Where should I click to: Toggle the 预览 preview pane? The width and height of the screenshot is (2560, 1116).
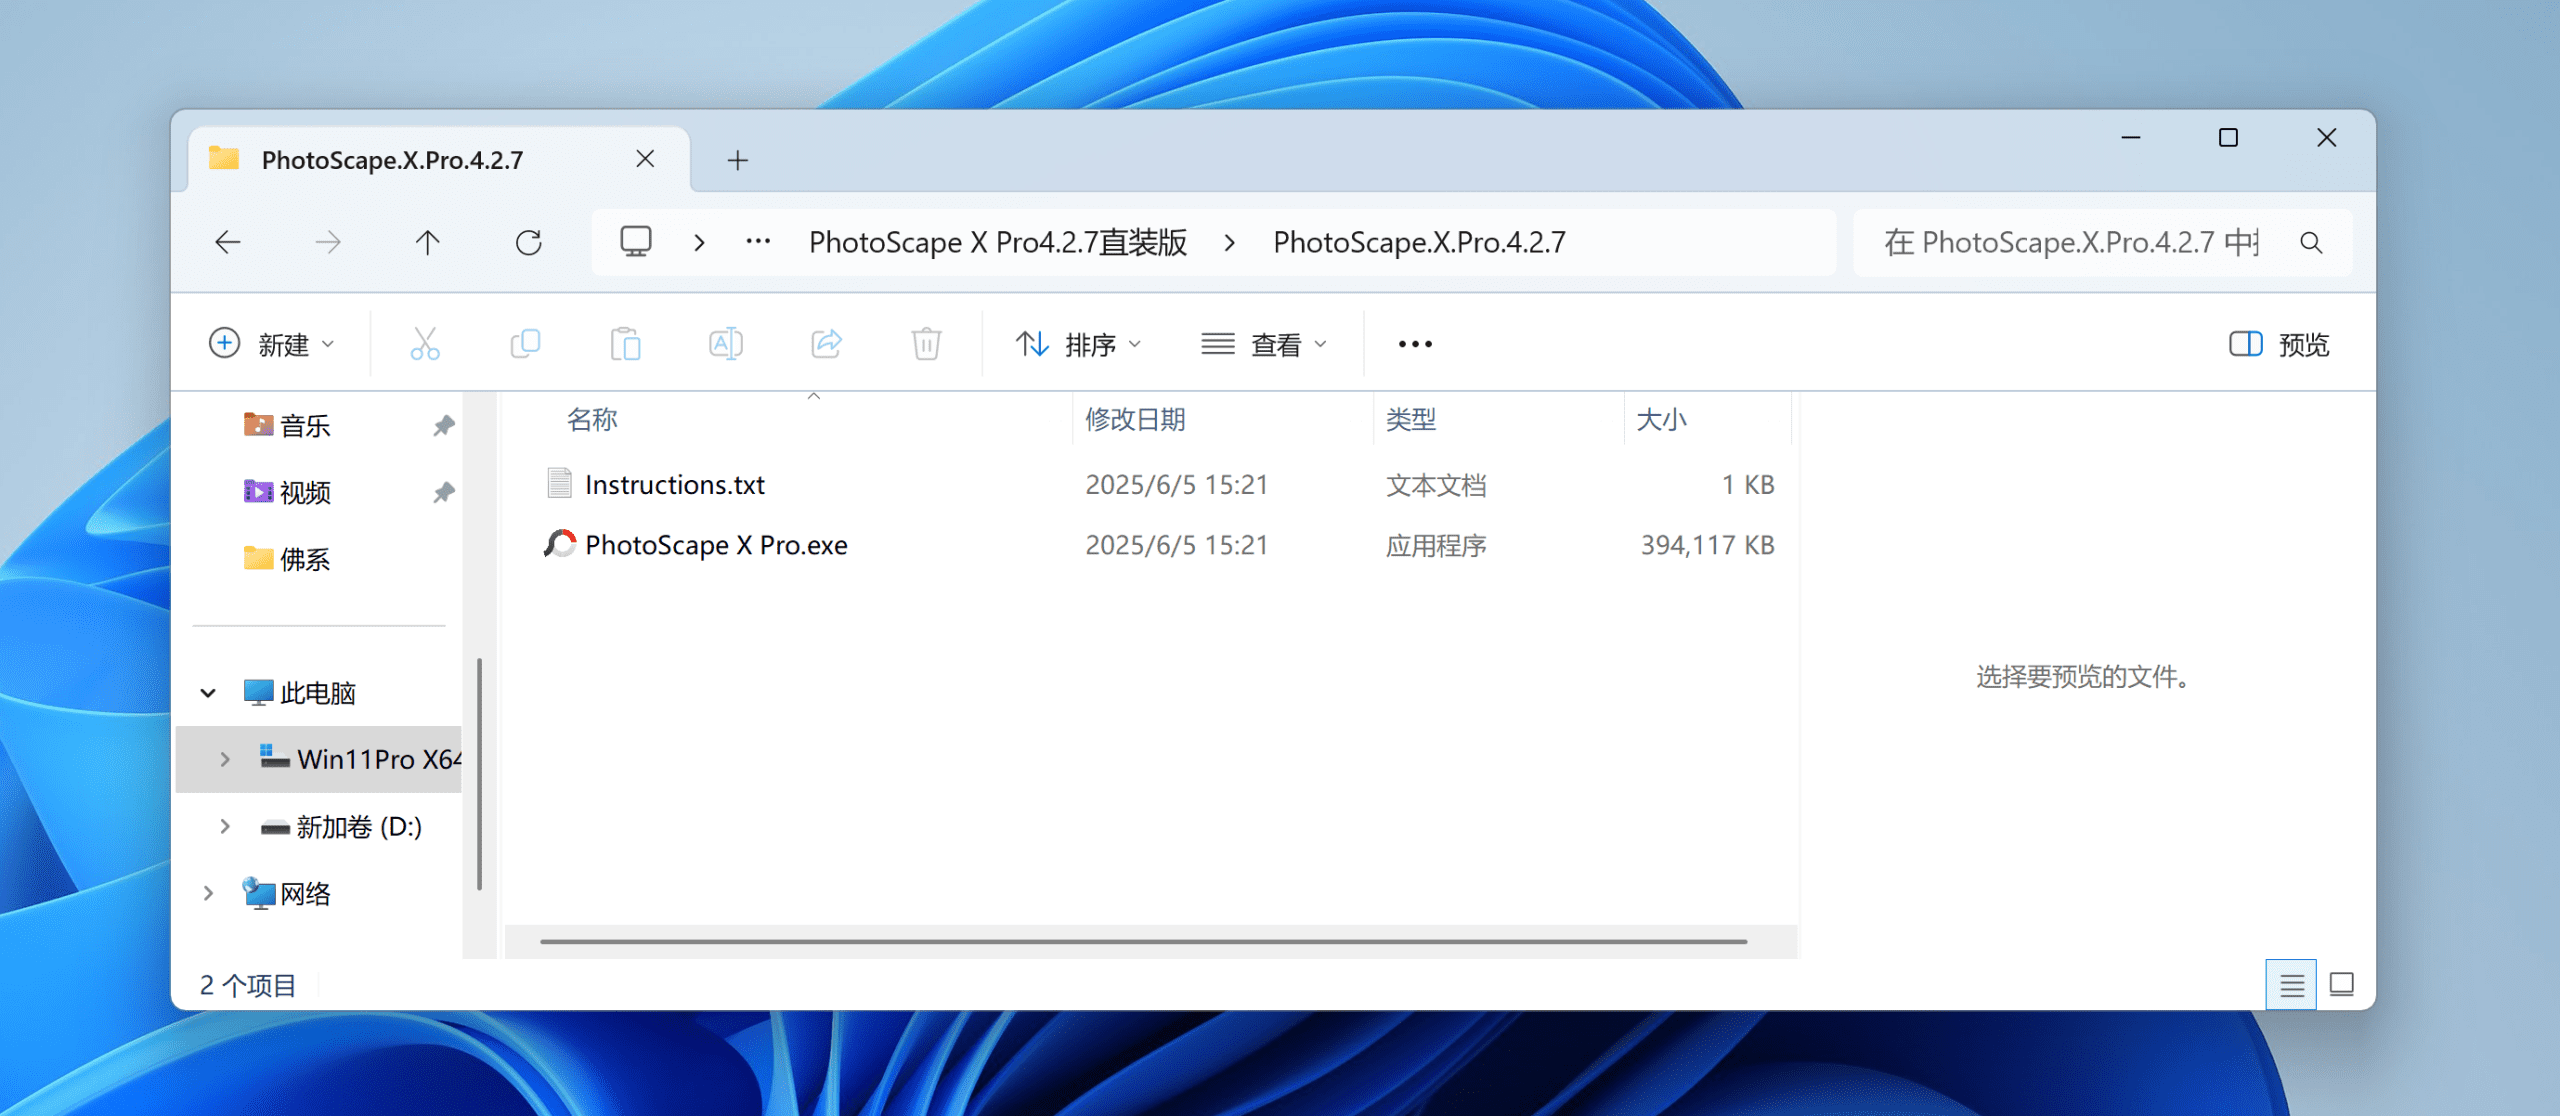coord(2279,344)
